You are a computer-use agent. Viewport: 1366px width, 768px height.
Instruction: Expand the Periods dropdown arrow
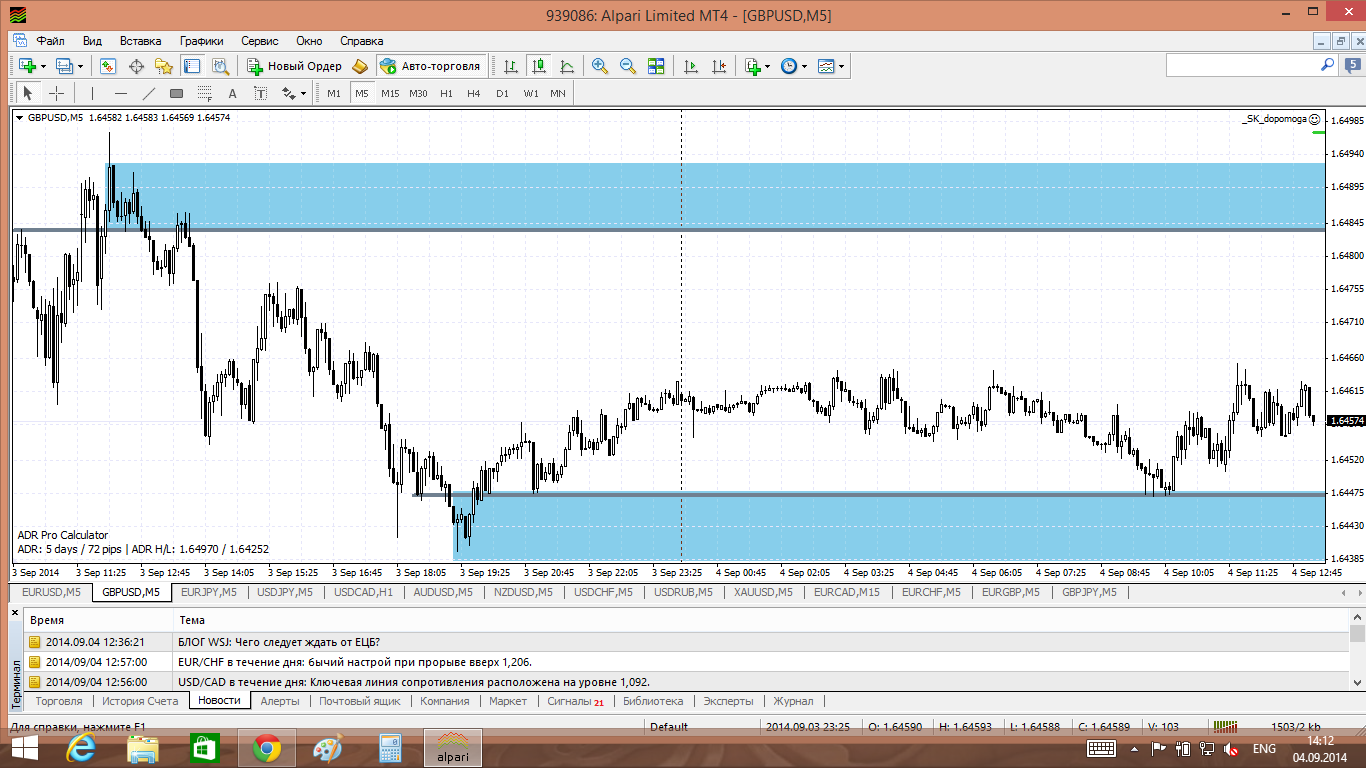[x=803, y=66]
